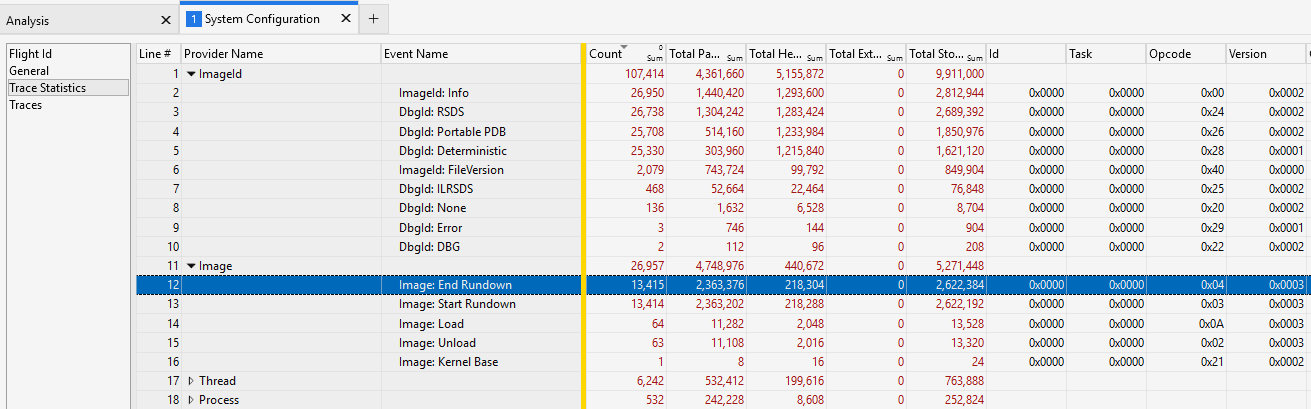The image size is (1311, 409).
Task: Select the DbgId: RSDS row
Action: pyautogui.click(x=721, y=112)
